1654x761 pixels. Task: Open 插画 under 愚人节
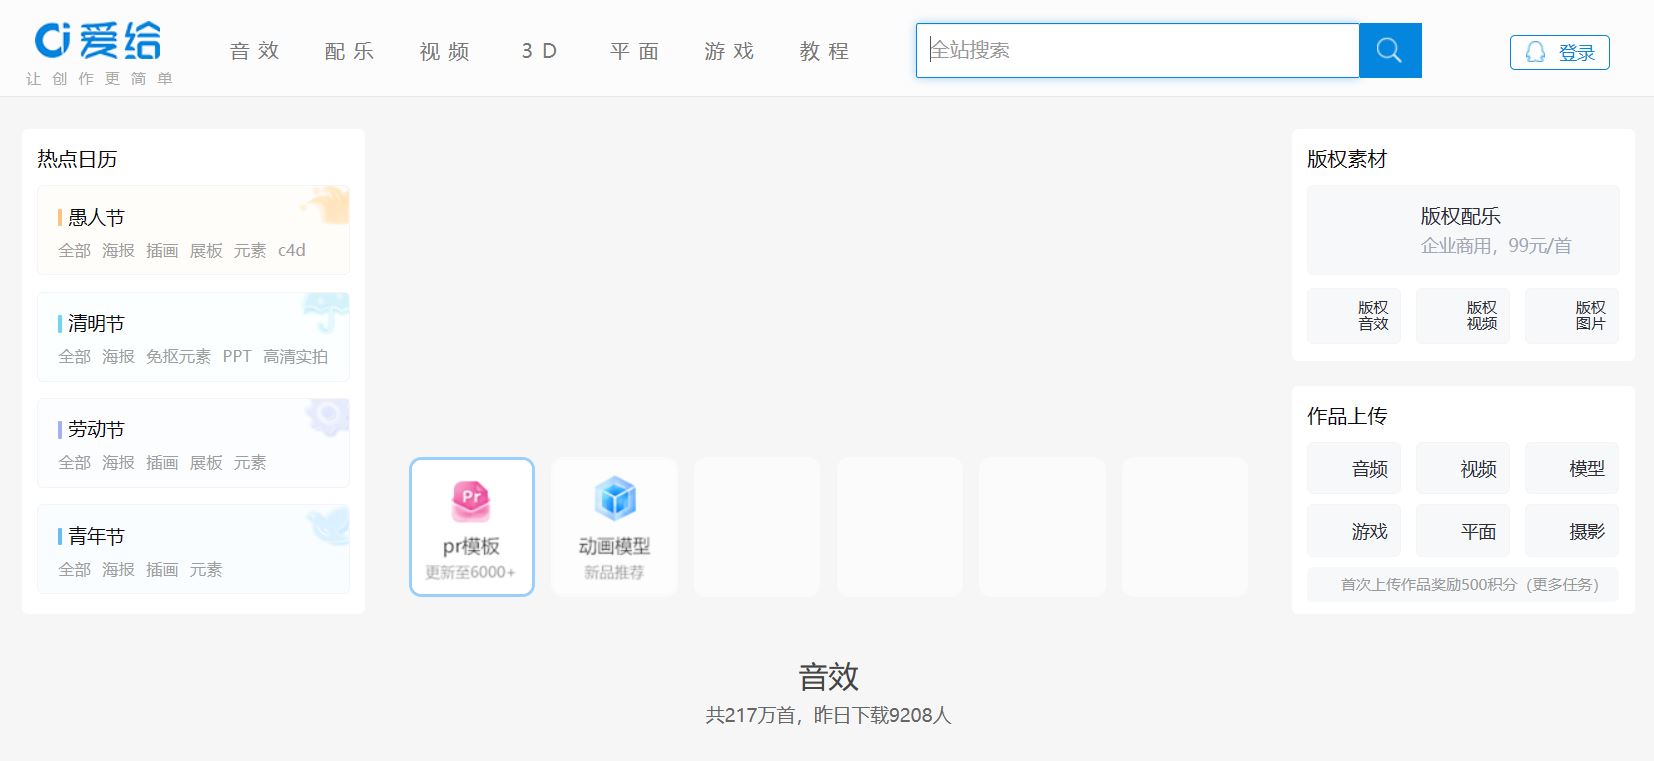point(162,250)
